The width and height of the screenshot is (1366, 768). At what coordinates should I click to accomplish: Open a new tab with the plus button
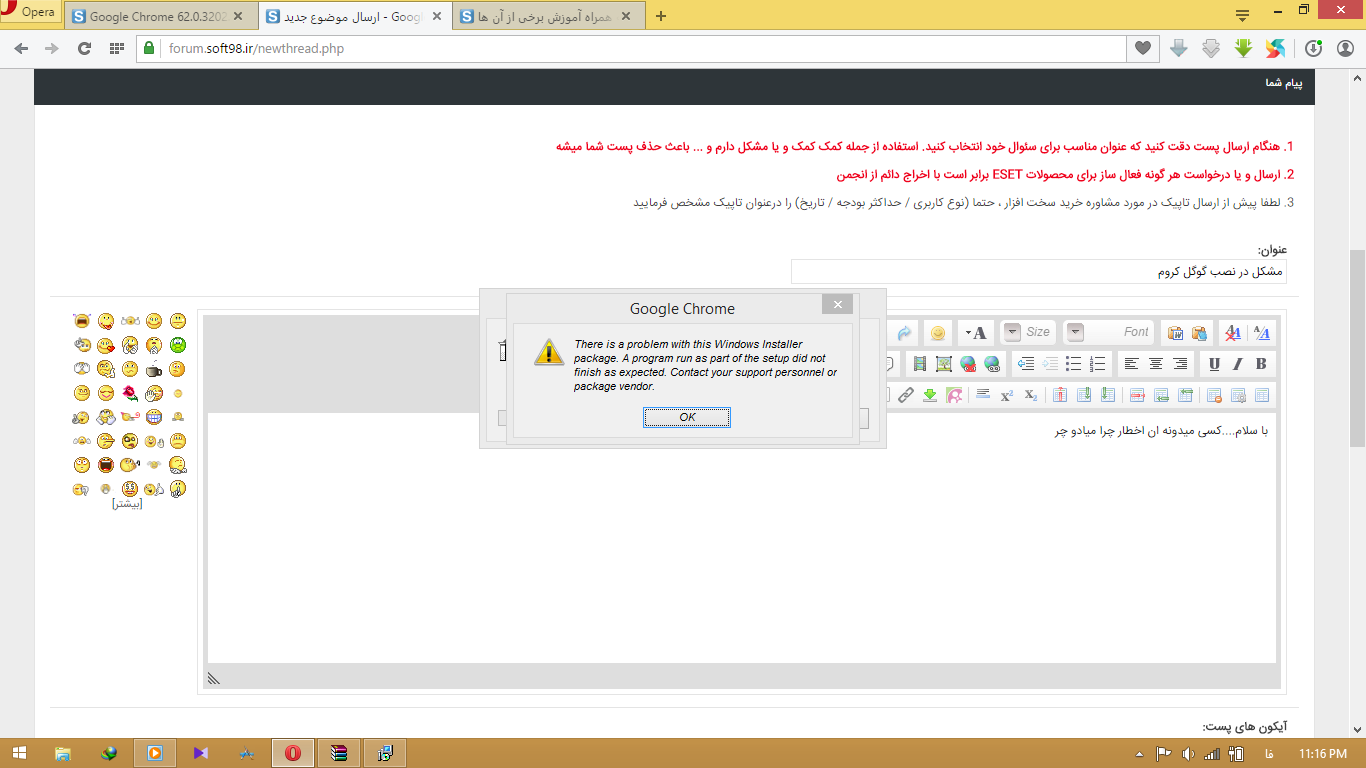(660, 16)
